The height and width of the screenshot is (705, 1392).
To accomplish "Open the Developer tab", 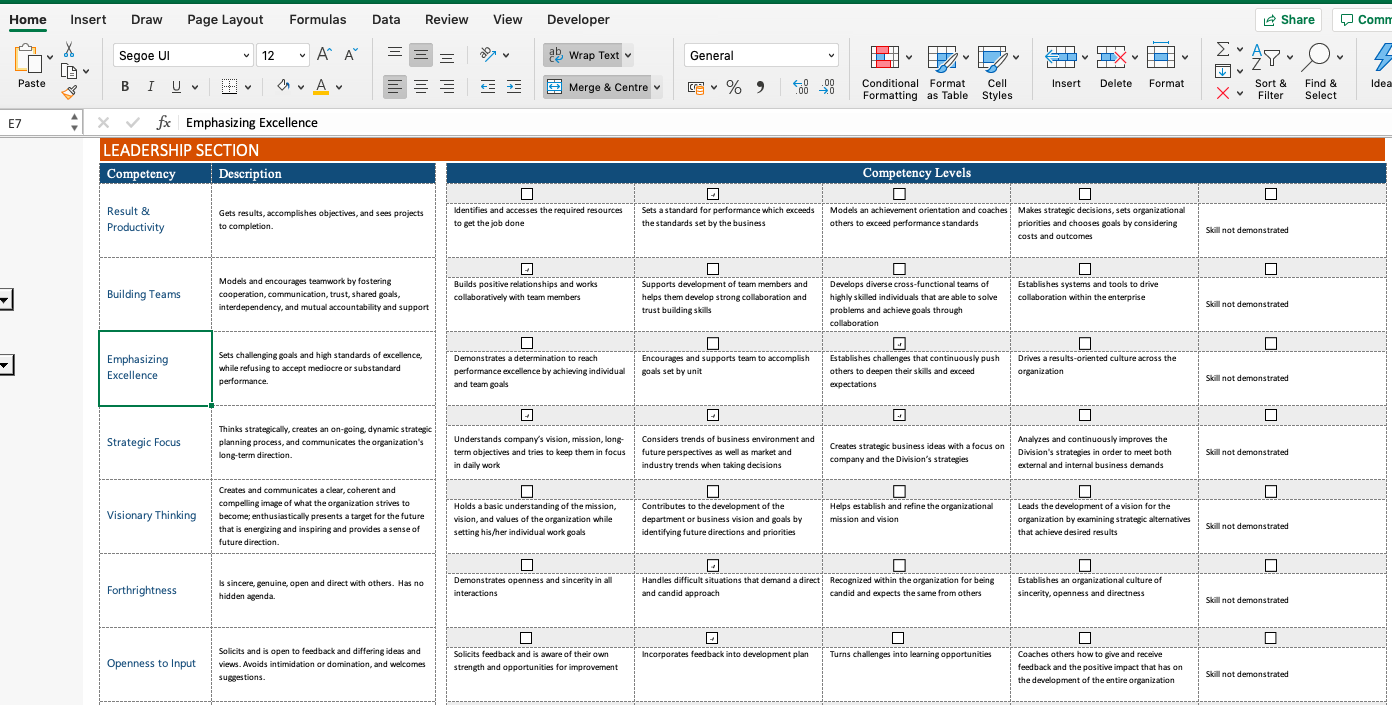I will click(x=578, y=19).
